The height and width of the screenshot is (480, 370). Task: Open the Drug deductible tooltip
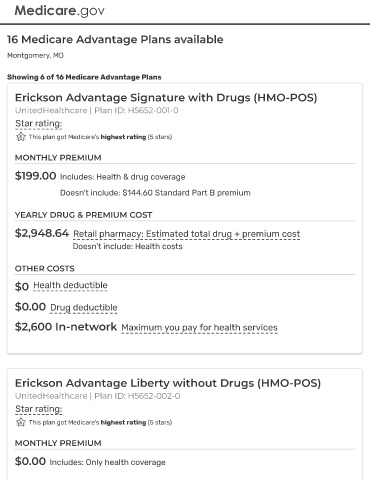[x=84, y=308]
